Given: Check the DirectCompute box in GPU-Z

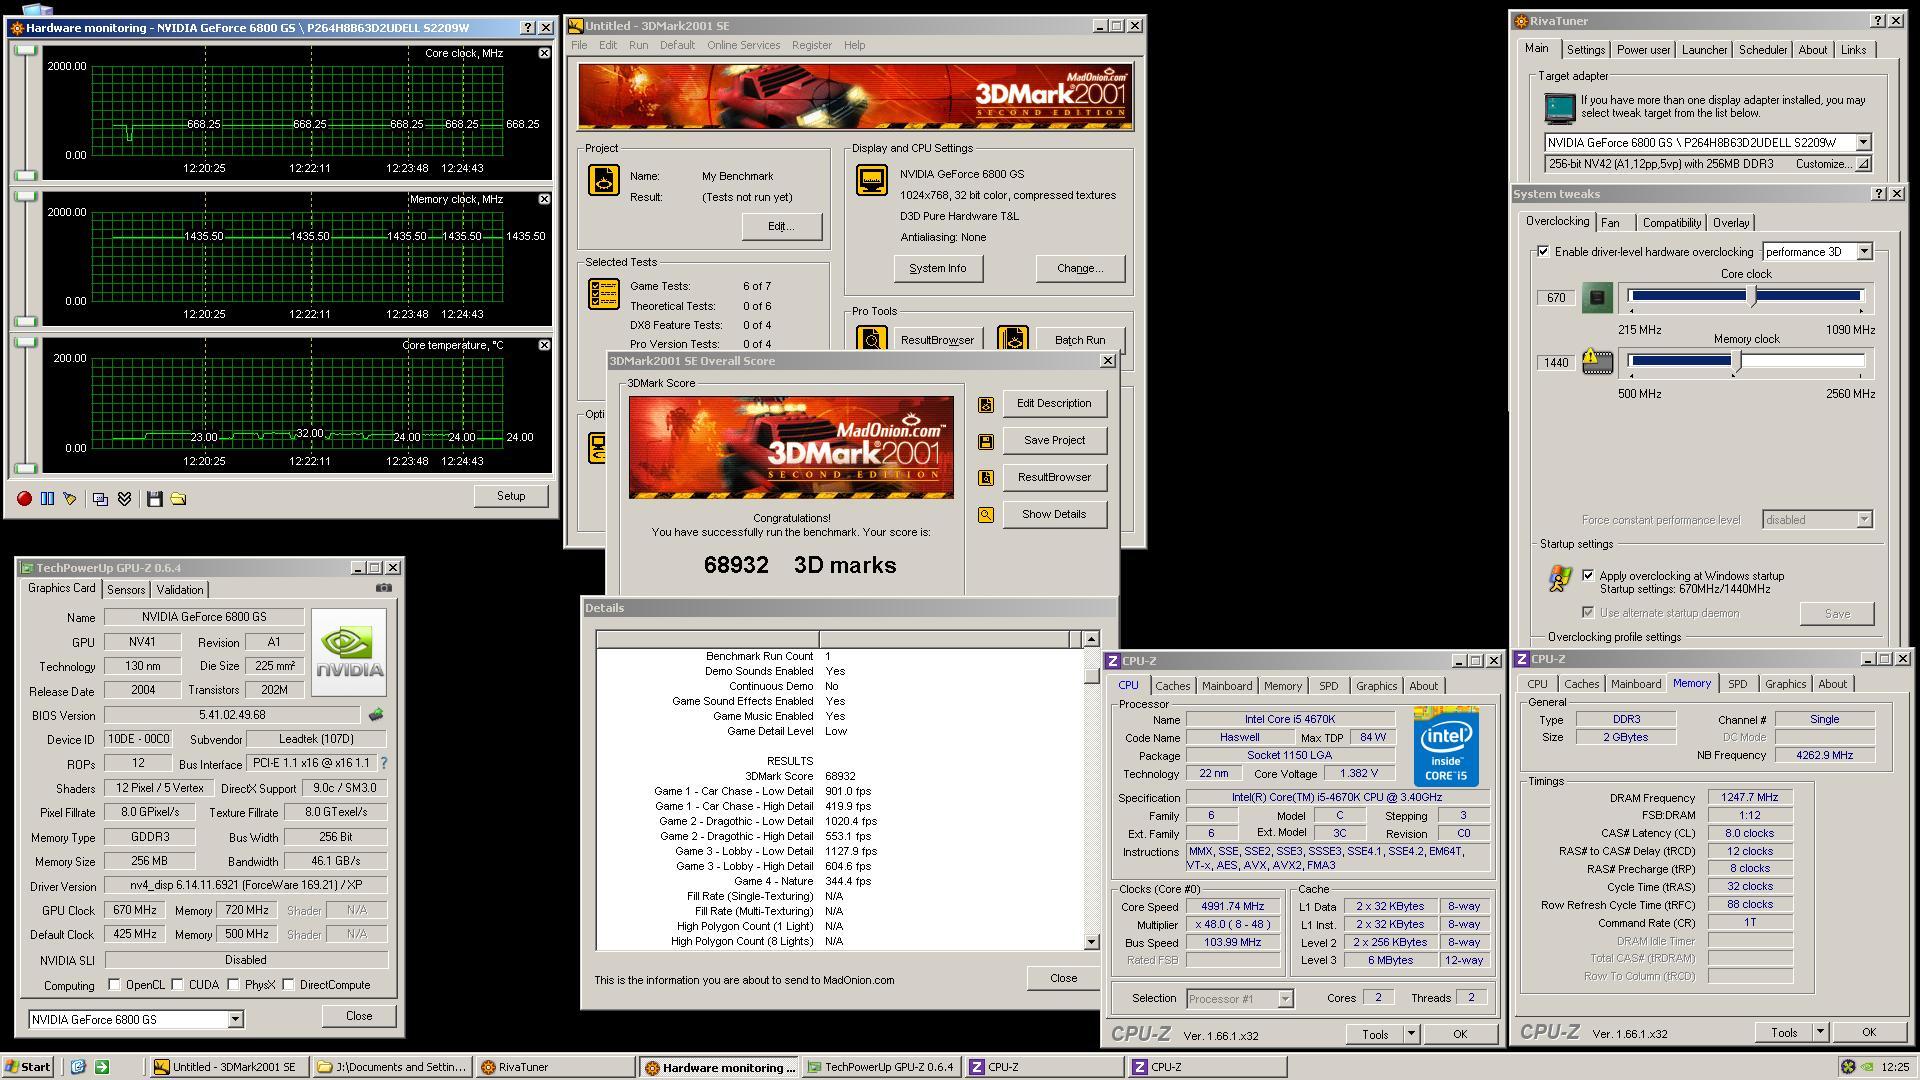Looking at the screenshot, I should (x=288, y=985).
